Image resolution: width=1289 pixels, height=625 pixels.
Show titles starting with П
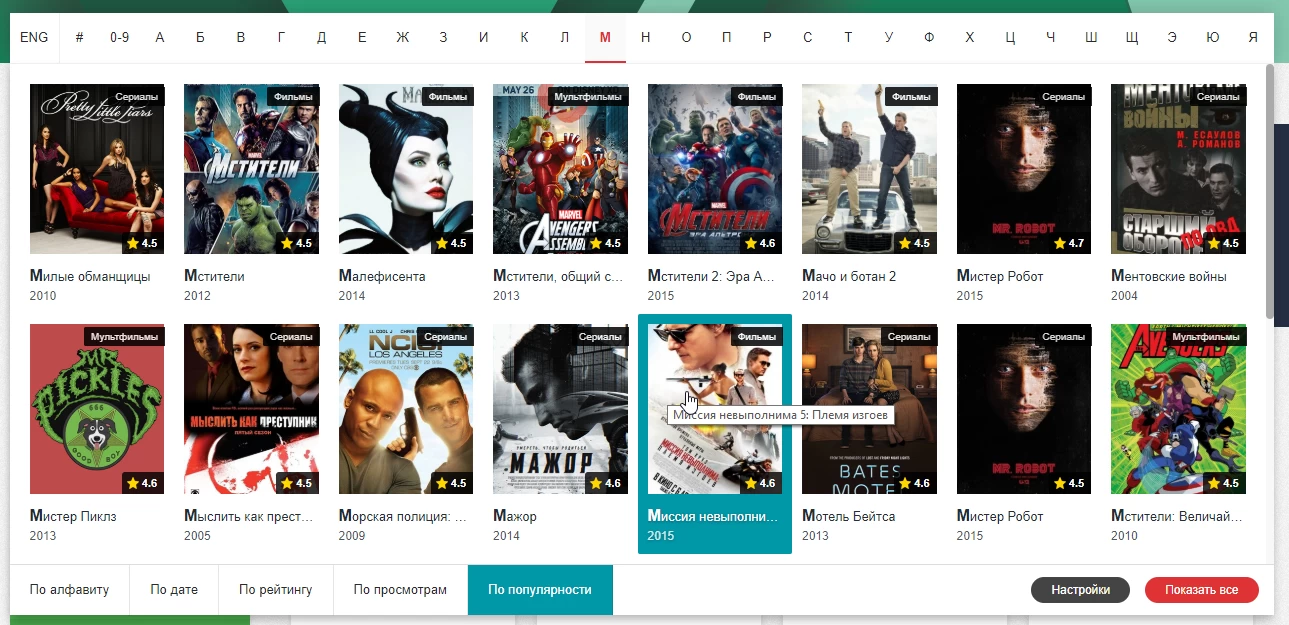(727, 38)
